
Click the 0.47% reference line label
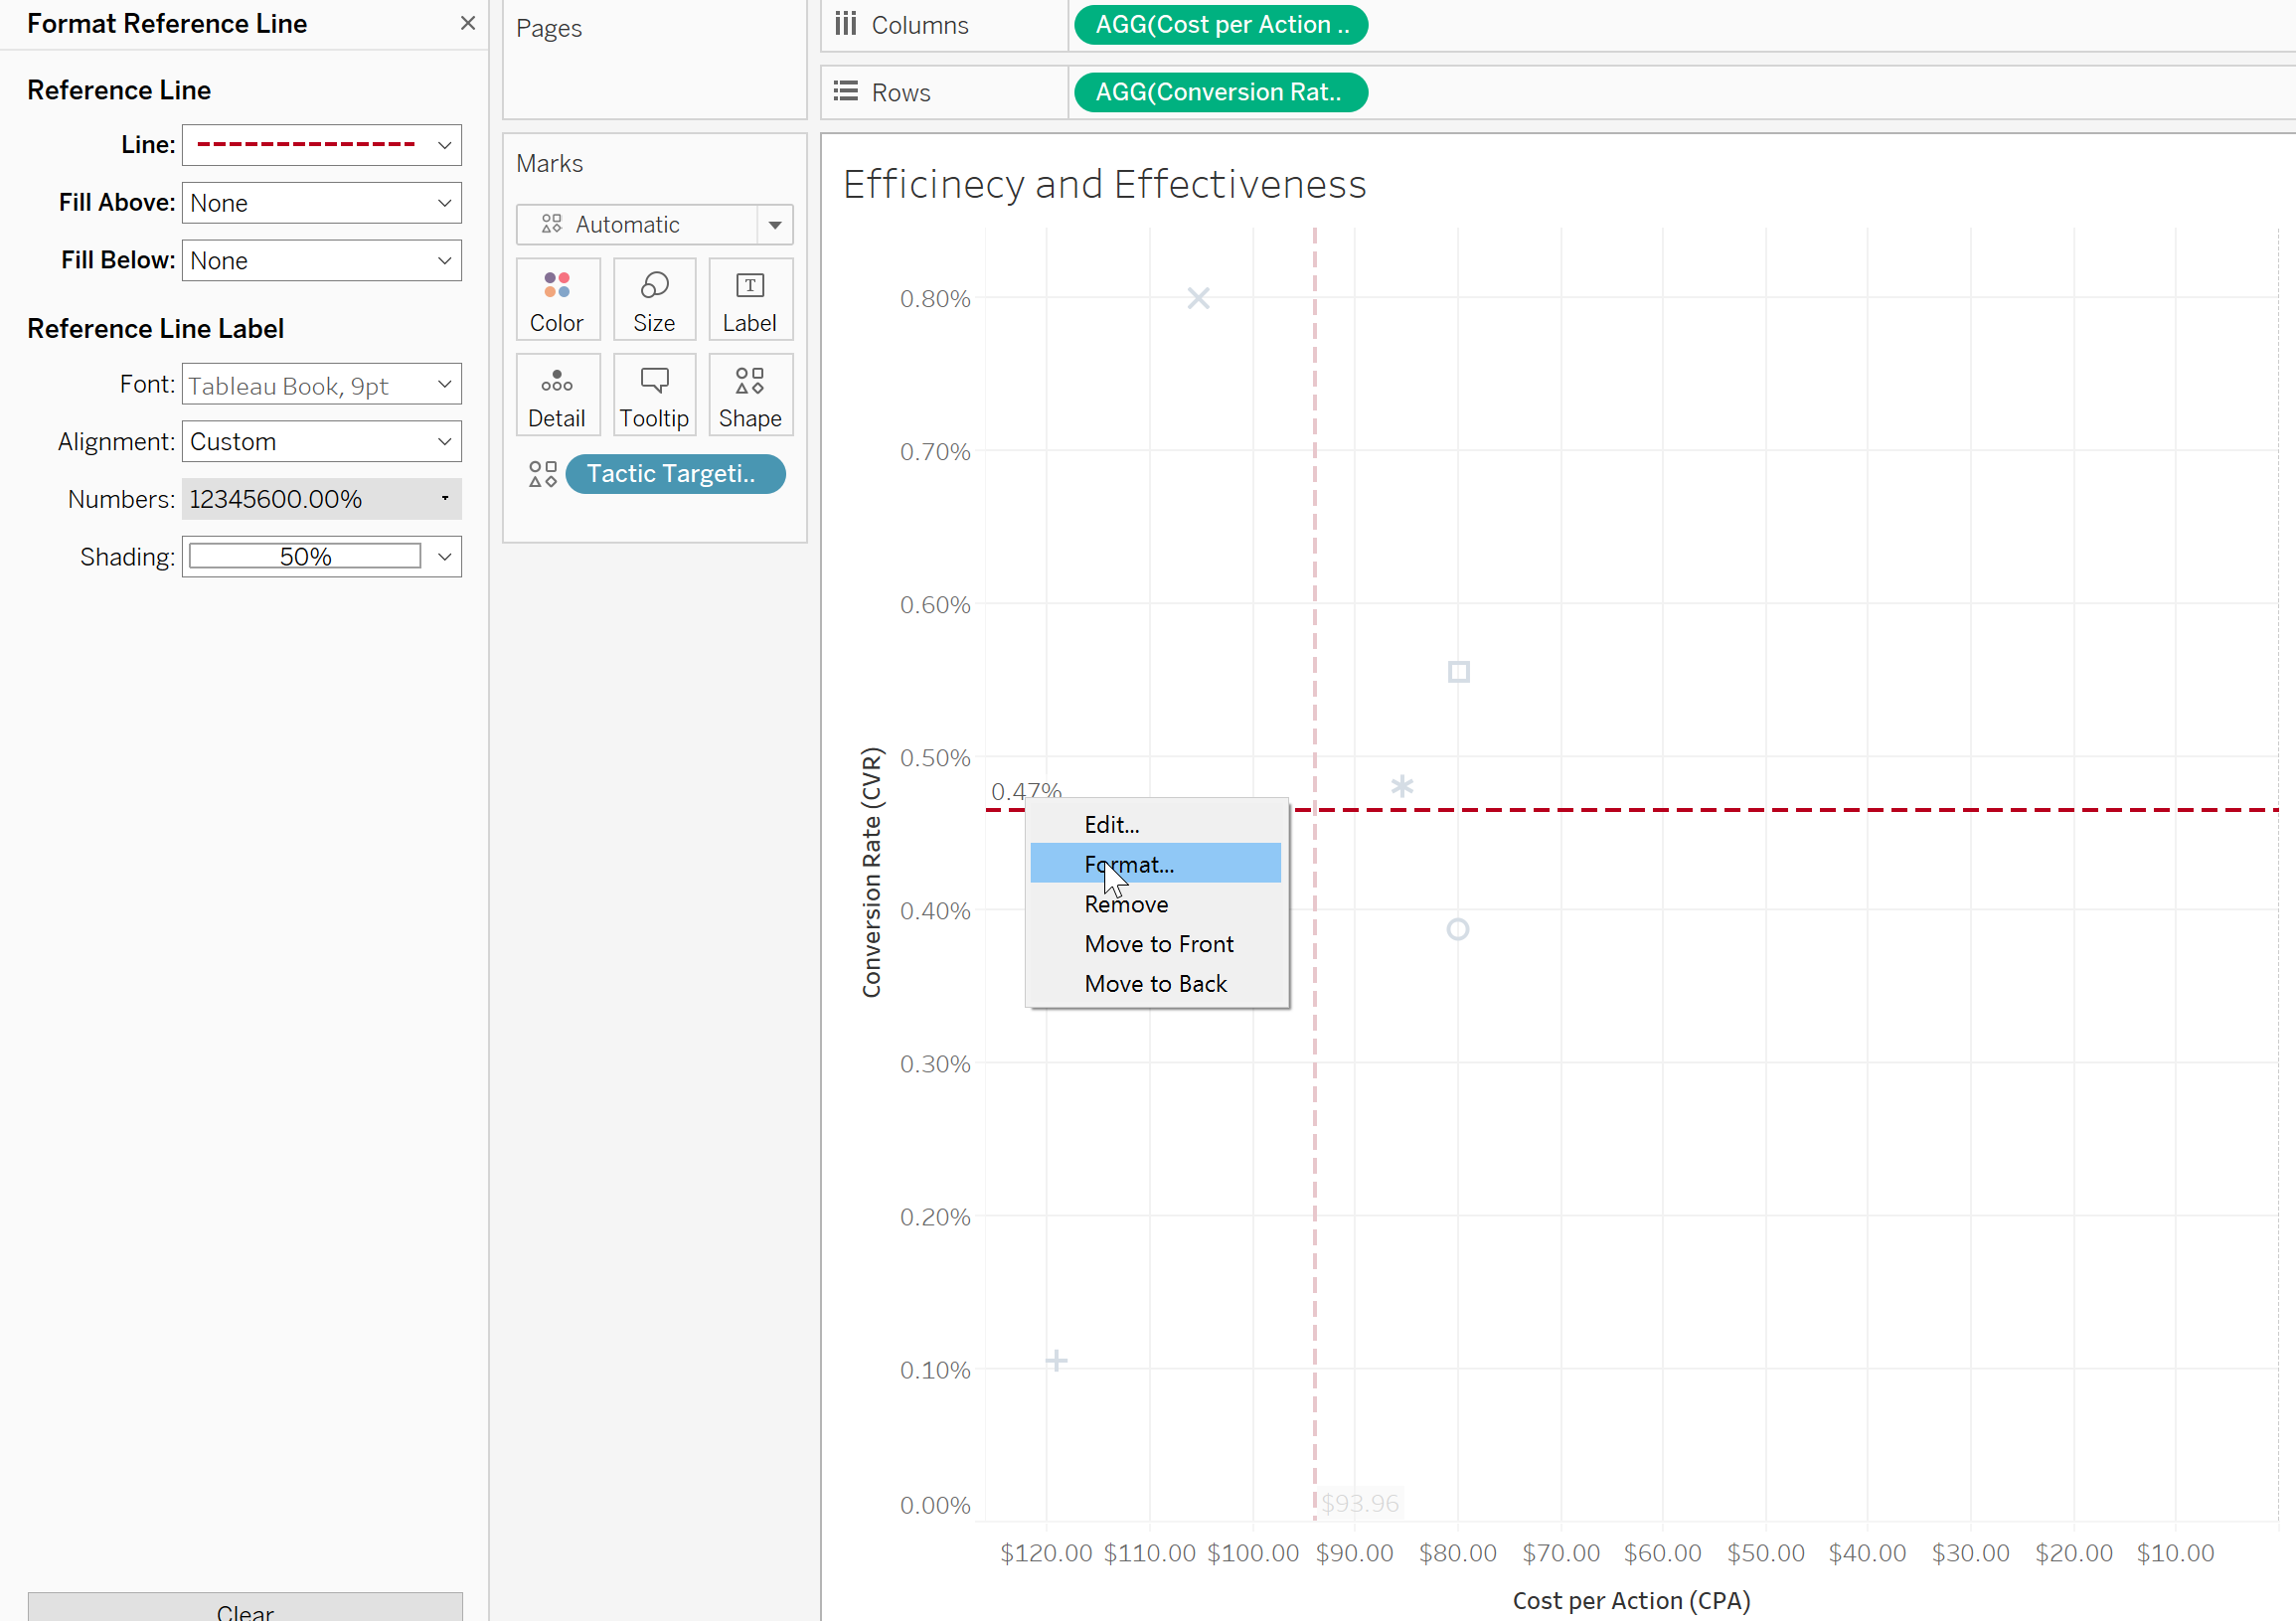1026,790
